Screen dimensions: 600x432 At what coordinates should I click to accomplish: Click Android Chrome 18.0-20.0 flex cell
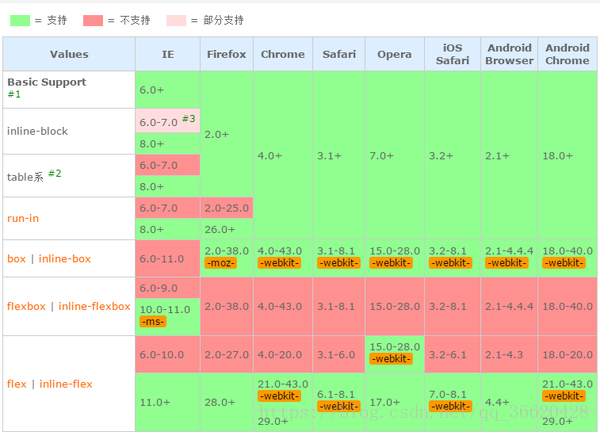click(567, 355)
